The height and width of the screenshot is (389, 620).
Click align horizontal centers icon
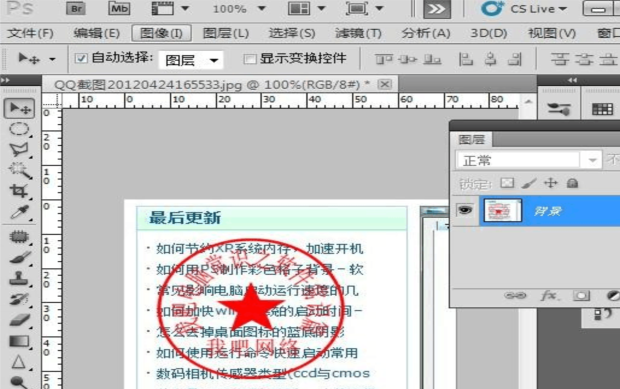click(x=490, y=59)
